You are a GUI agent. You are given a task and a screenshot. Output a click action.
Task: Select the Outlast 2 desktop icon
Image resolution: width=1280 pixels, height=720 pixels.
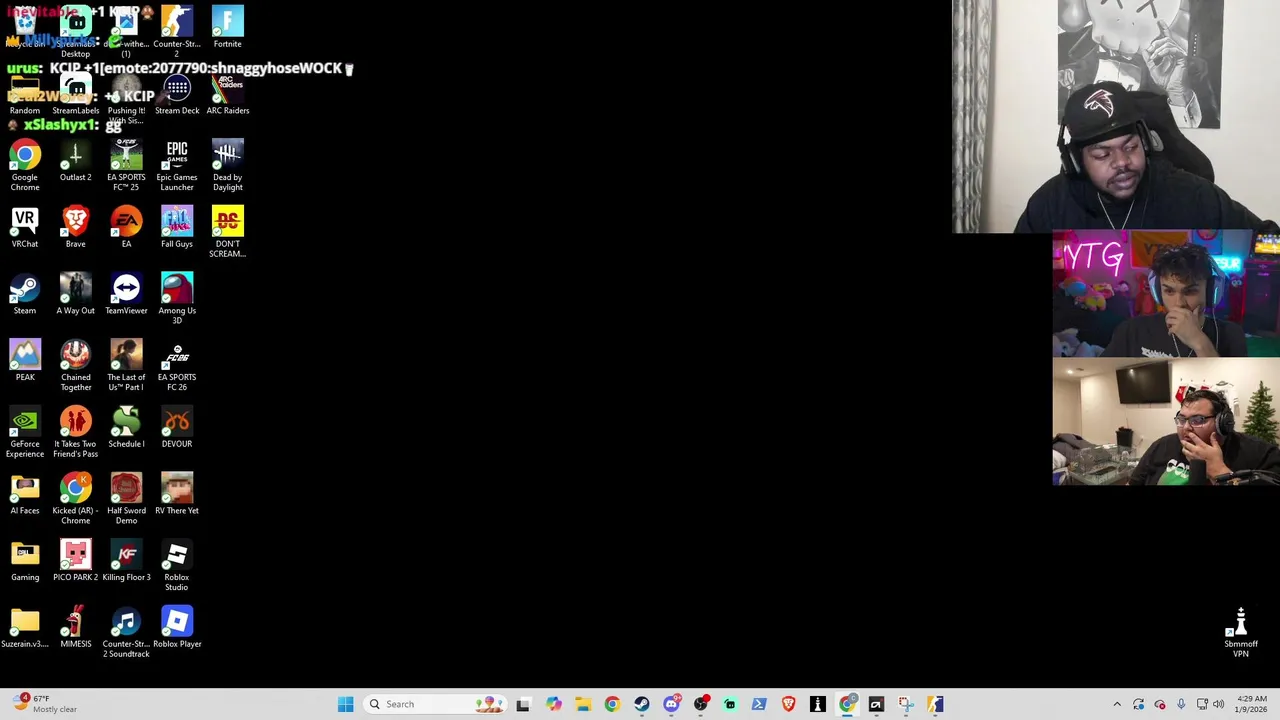[75, 161]
